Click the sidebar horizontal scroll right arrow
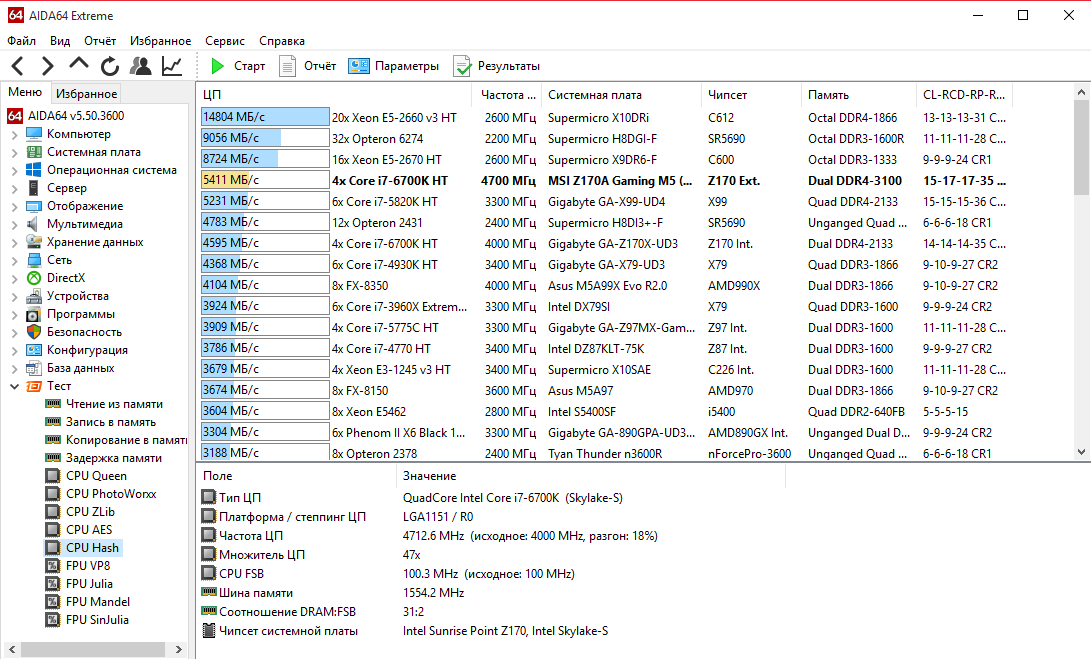1092x659 pixels. click(x=179, y=649)
